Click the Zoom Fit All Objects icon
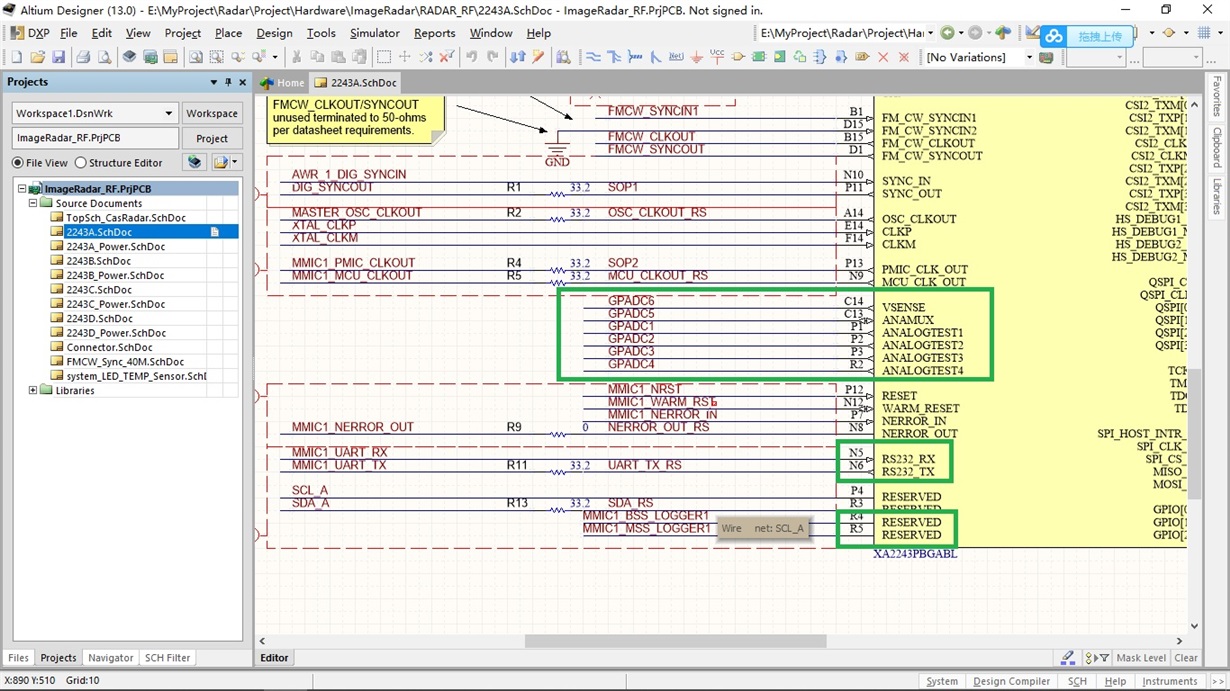 195,57
